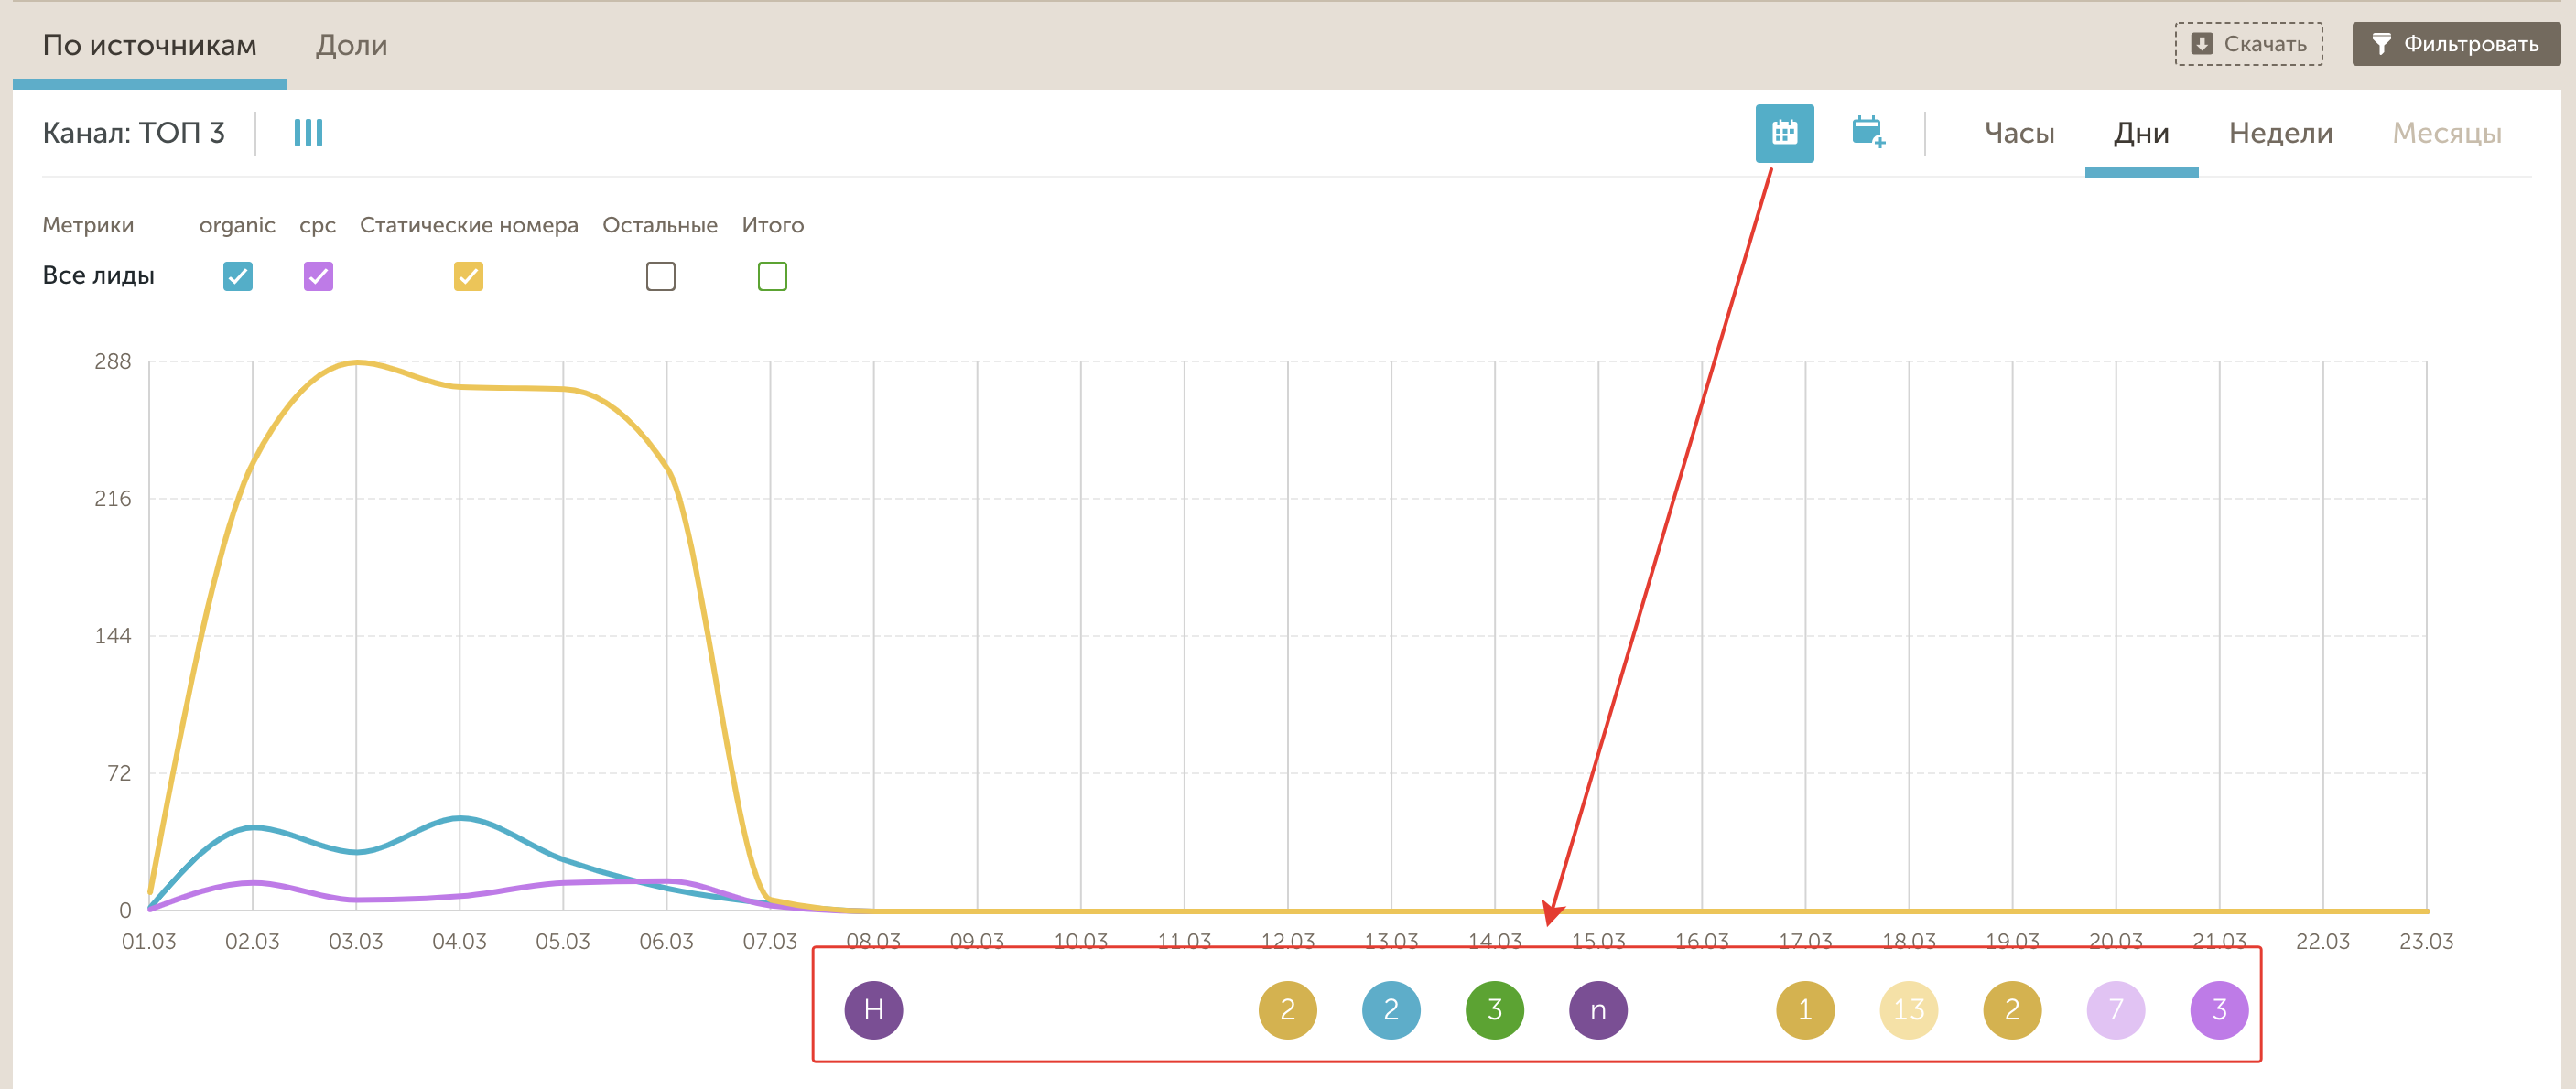Click the Статические номера column label

(469, 225)
